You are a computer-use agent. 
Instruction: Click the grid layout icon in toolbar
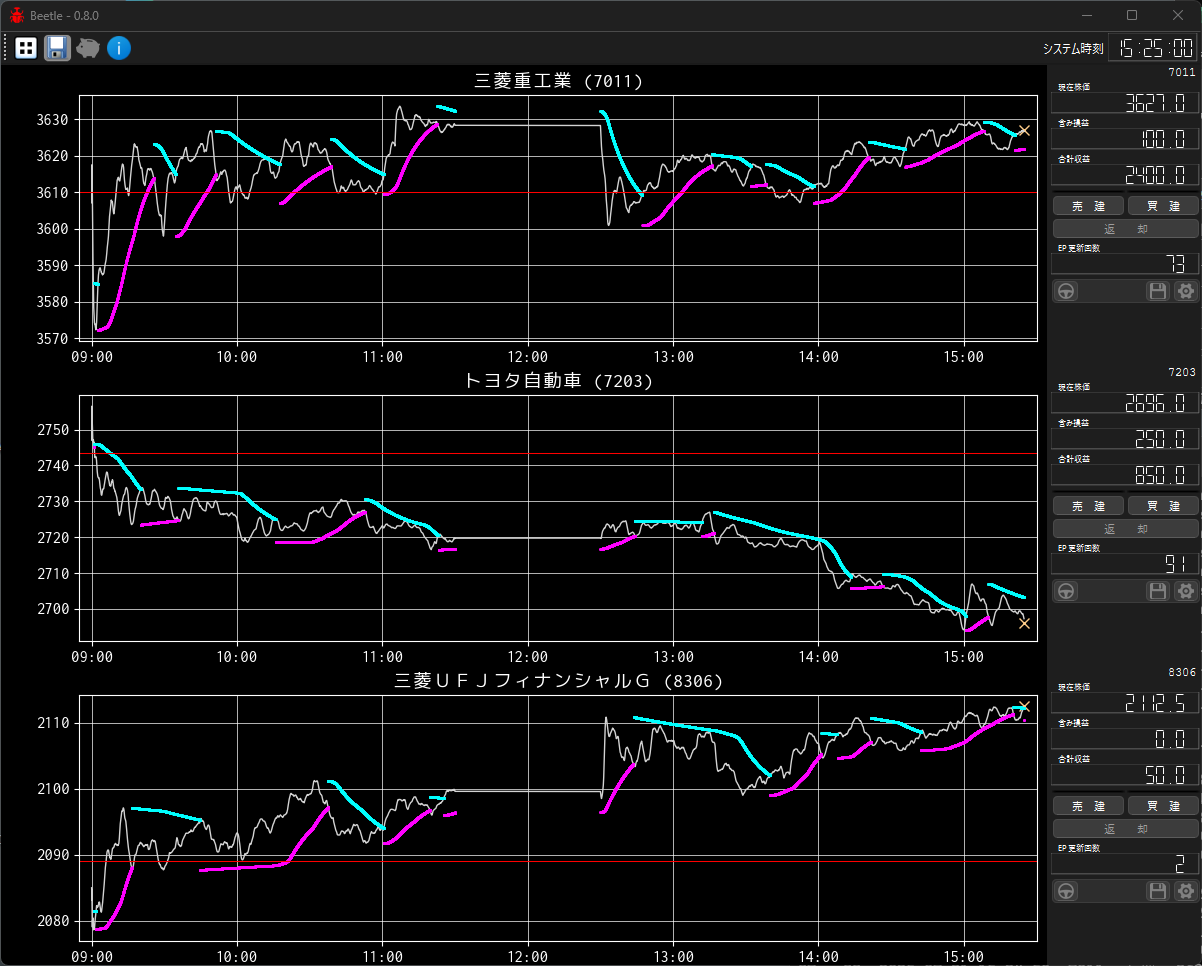click(26, 47)
